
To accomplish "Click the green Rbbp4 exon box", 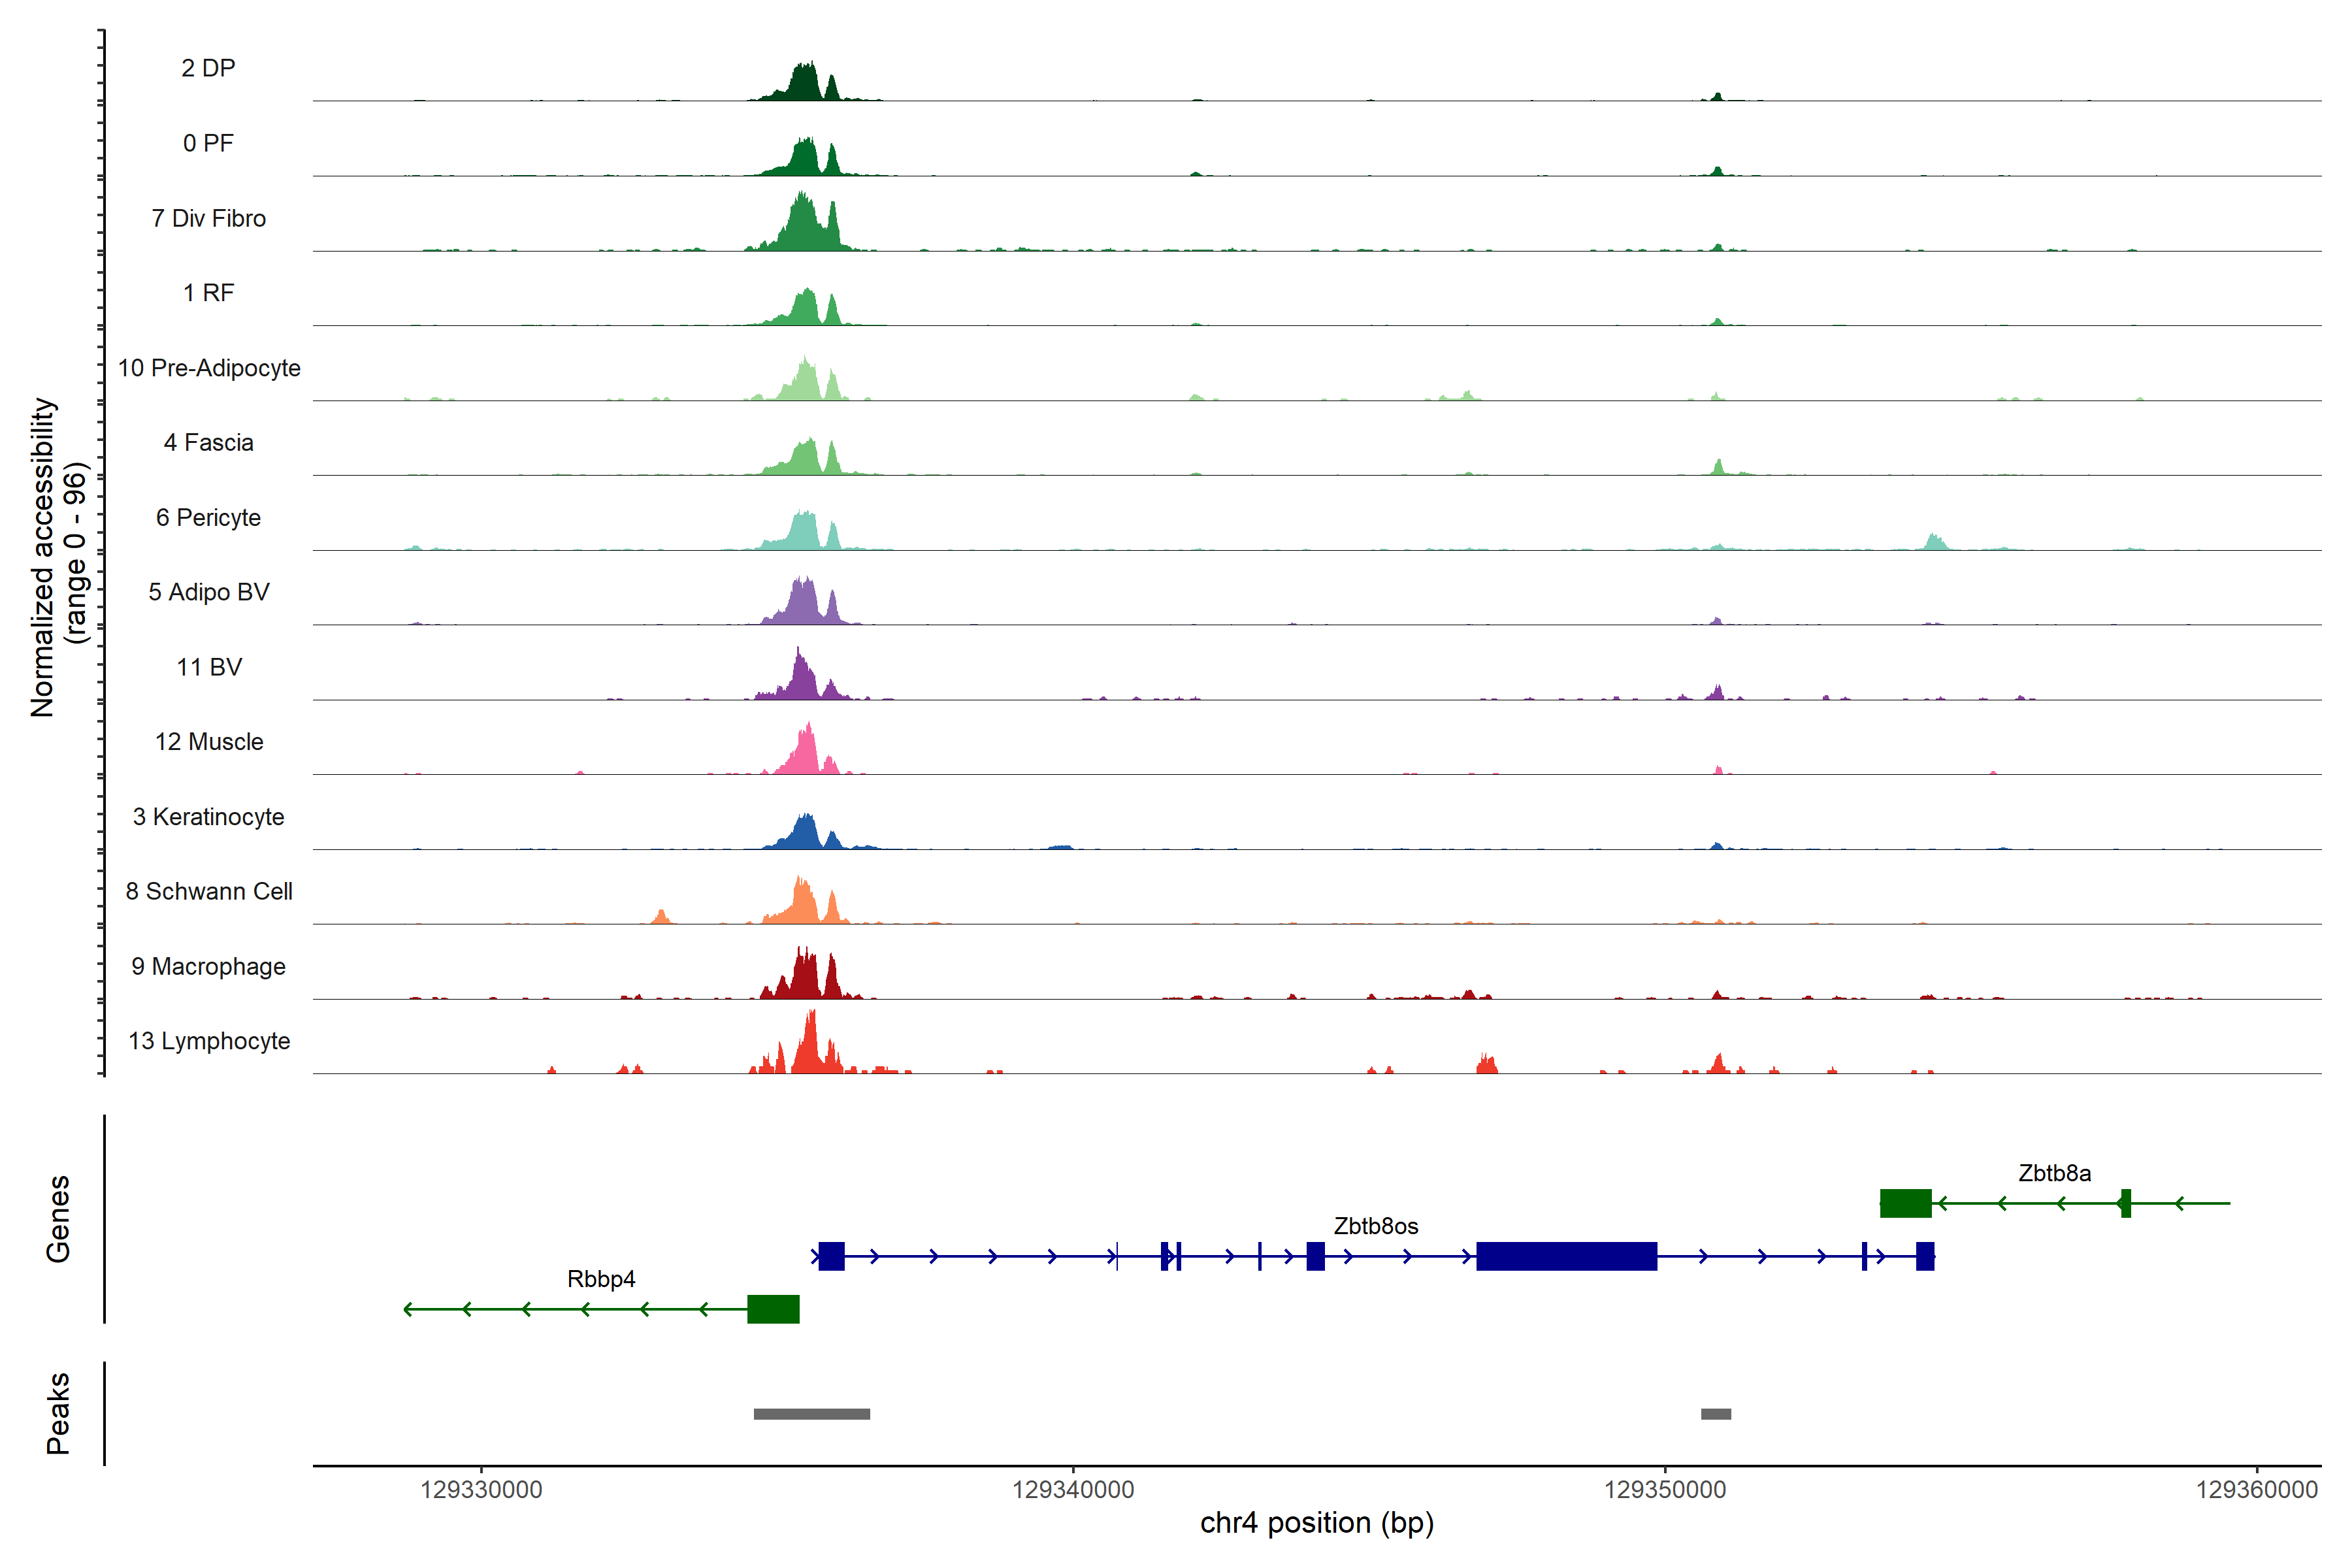I will (x=773, y=1309).
